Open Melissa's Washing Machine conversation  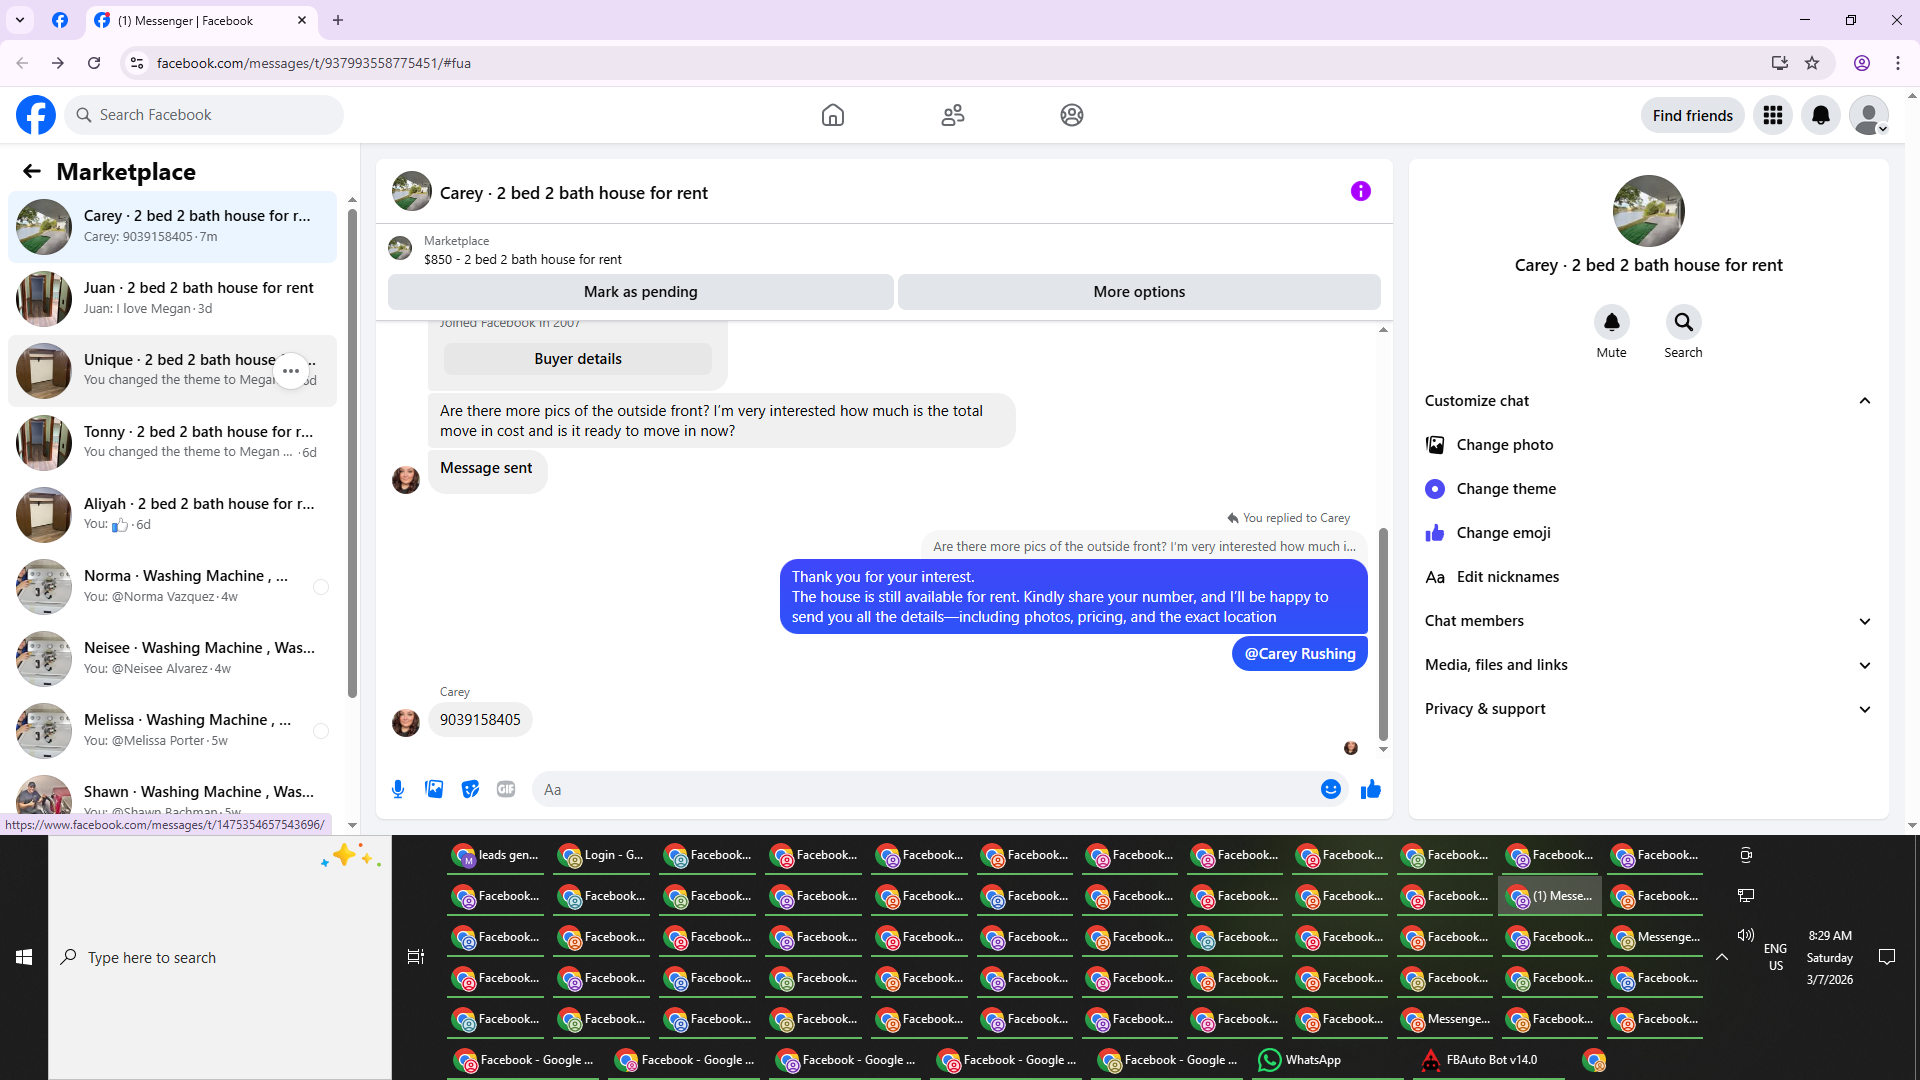172,731
